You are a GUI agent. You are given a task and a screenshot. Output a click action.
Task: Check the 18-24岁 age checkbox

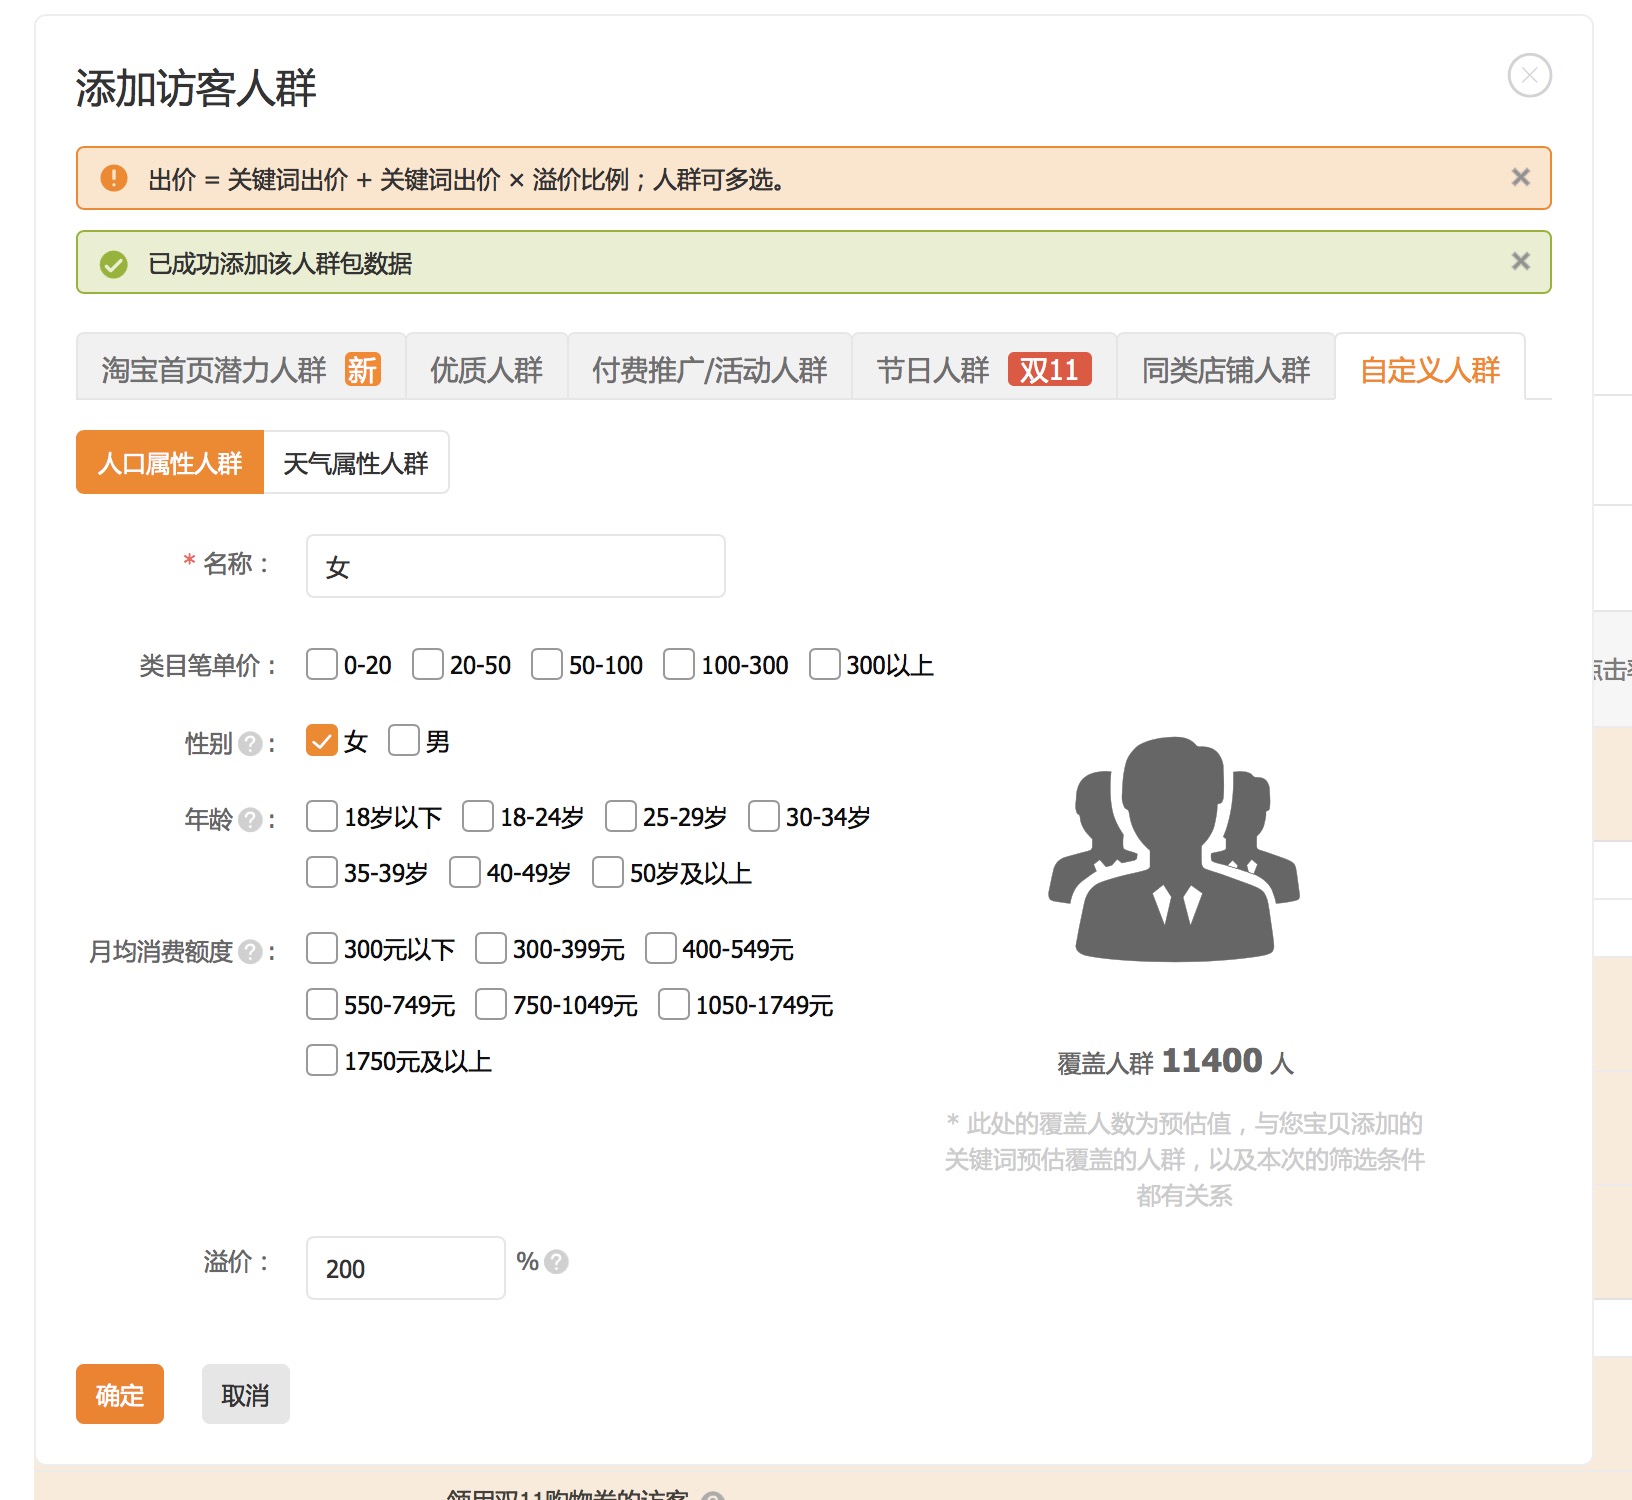coord(477,816)
